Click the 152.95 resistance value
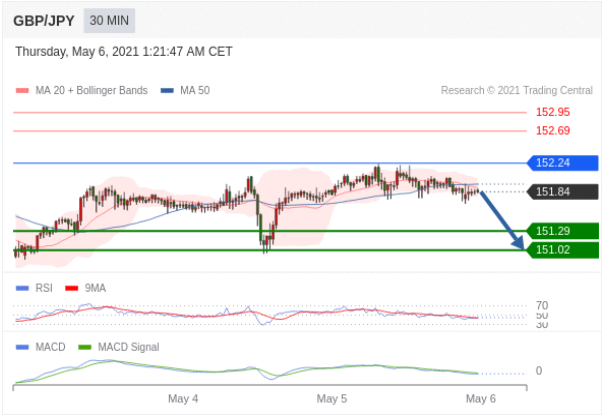603x415 pixels. point(553,112)
